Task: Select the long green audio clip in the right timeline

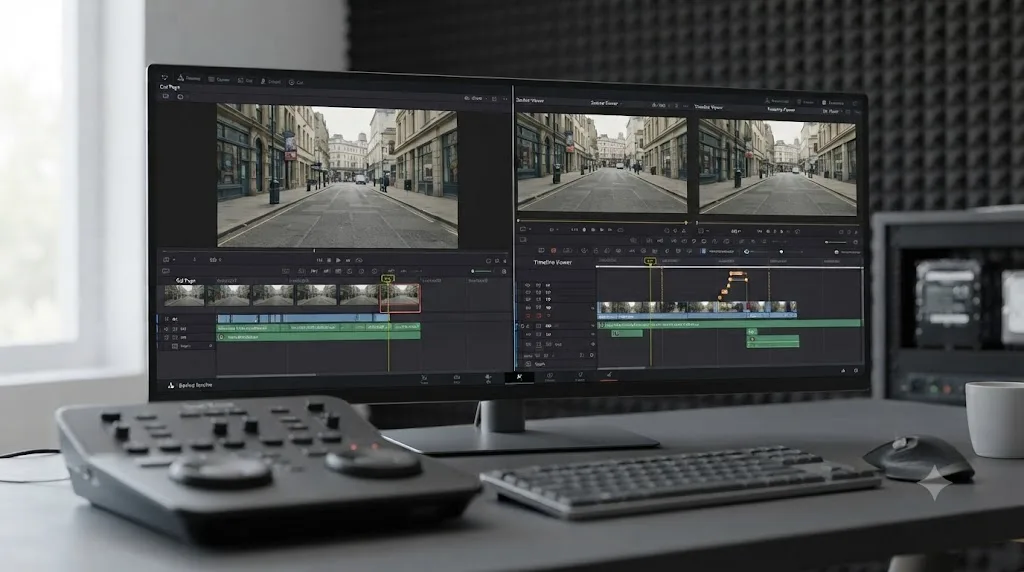Action: point(729,324)
